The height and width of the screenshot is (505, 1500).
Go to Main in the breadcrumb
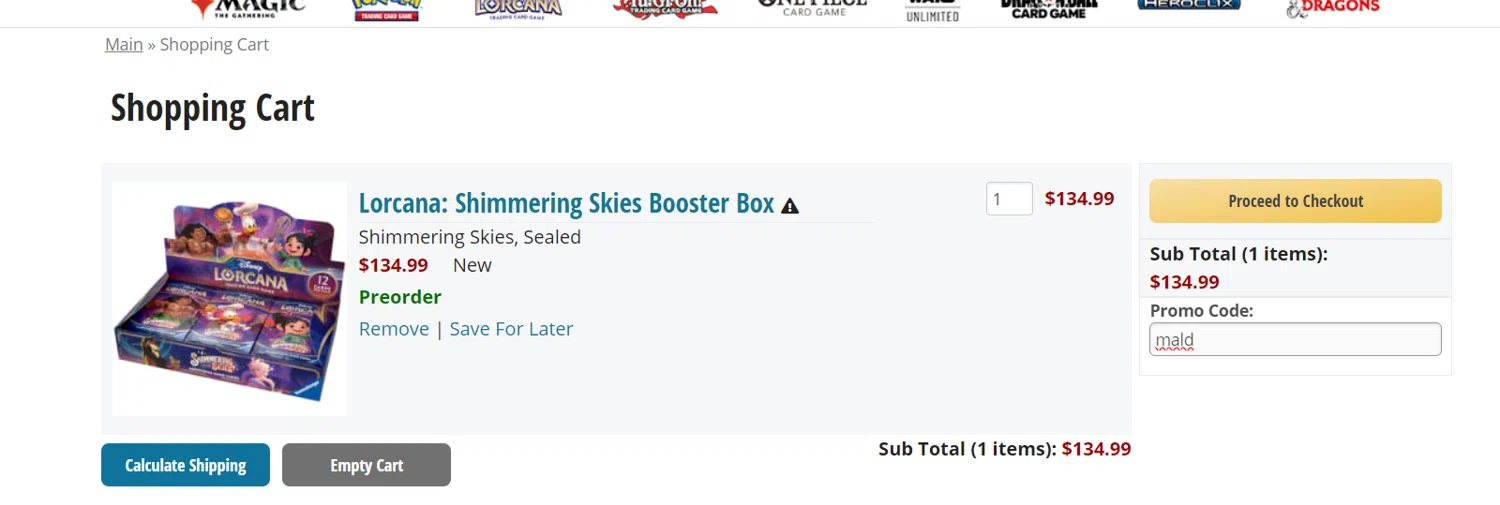click(124, 44)
